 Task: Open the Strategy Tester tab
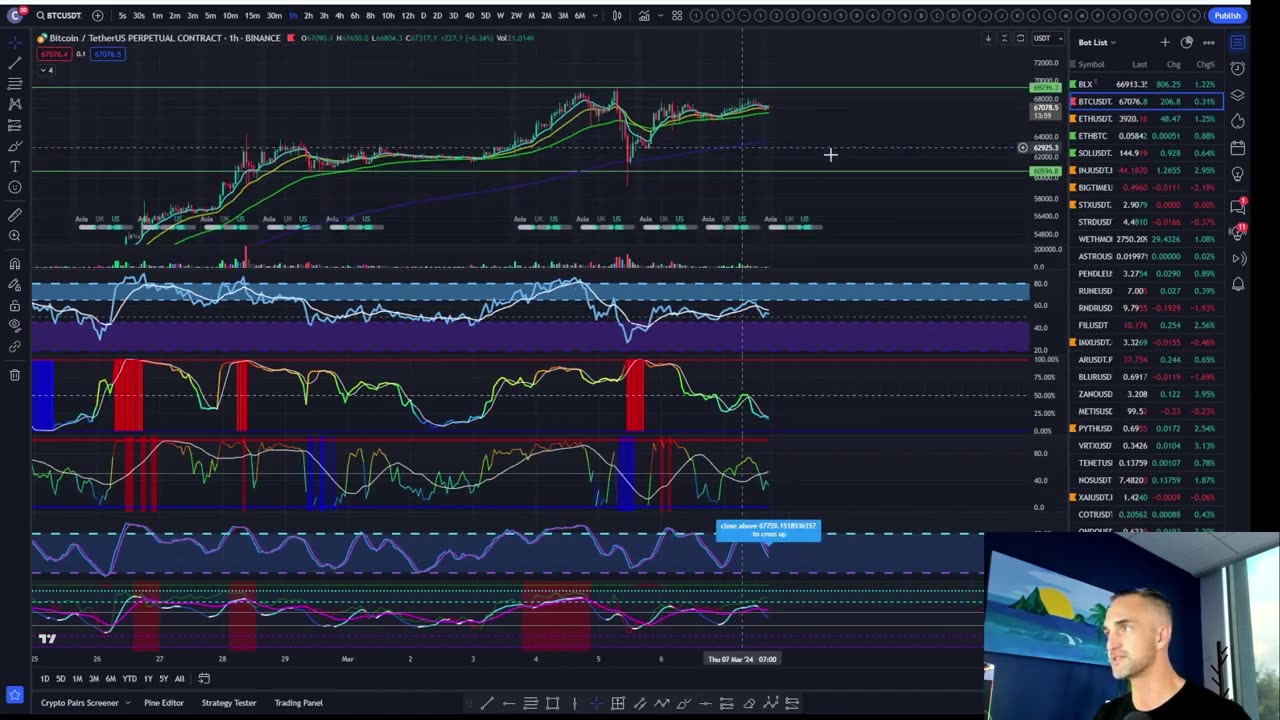click(229, 703)
